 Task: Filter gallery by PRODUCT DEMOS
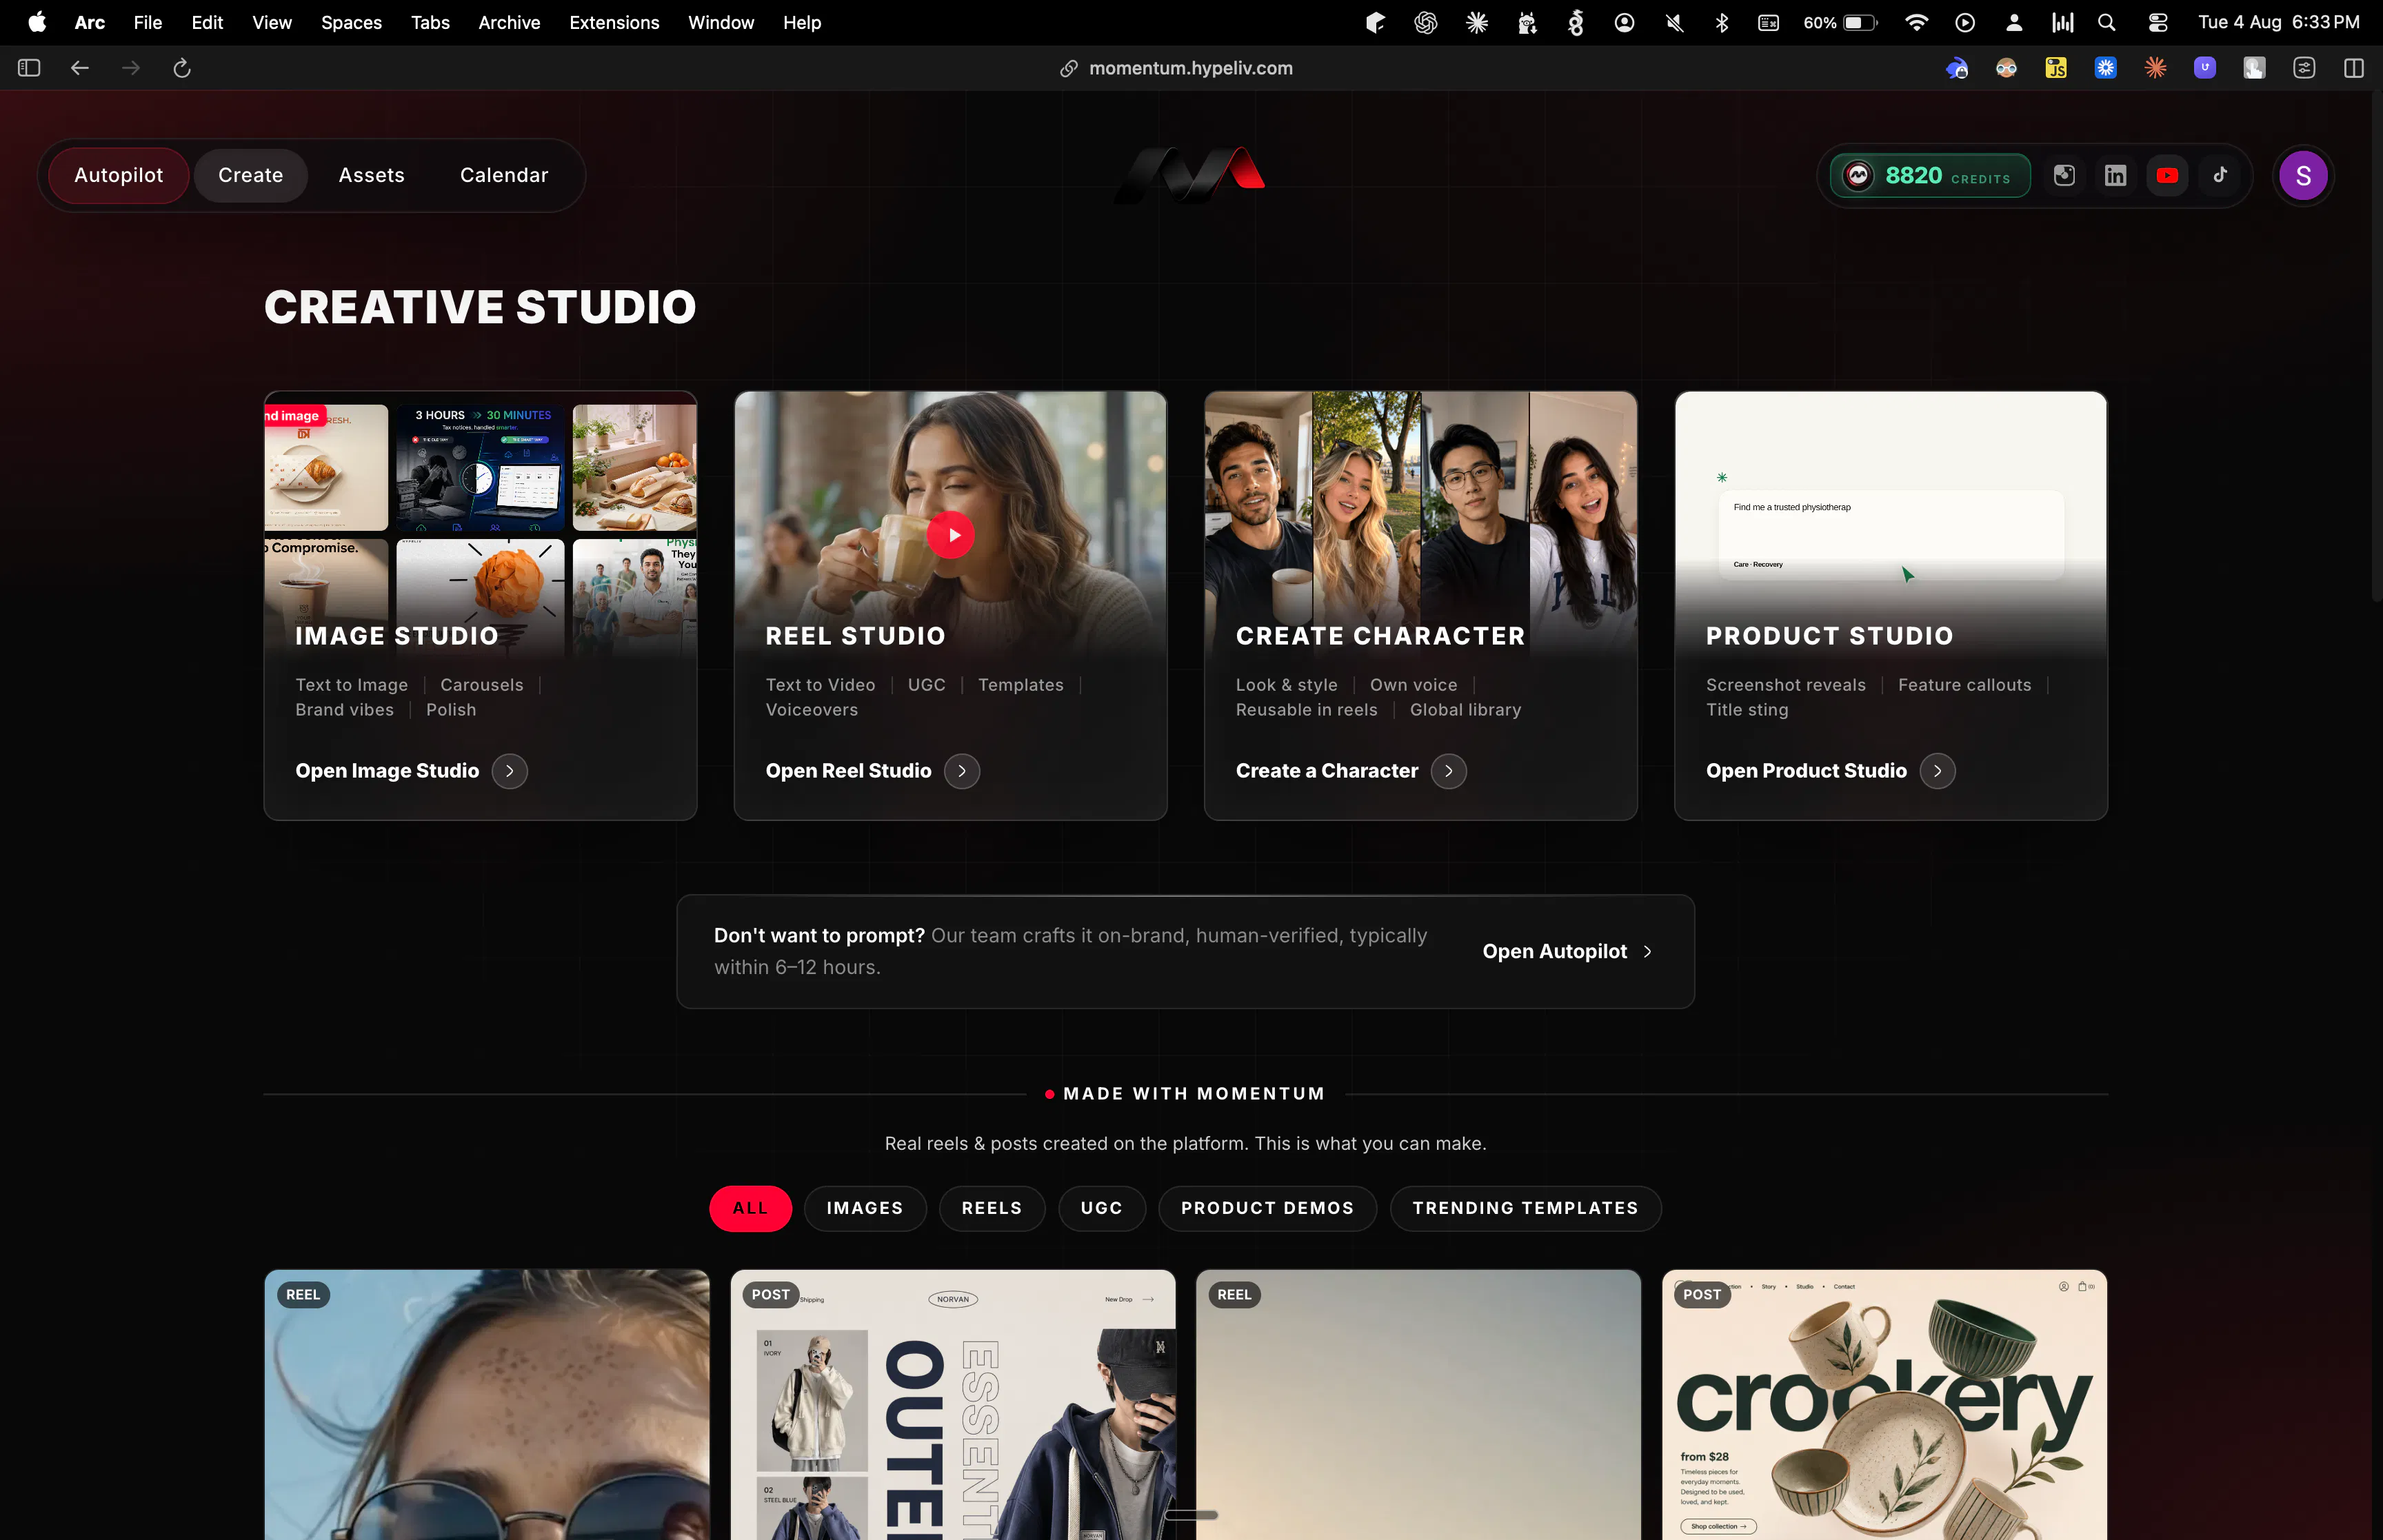click(1268, 1208)
